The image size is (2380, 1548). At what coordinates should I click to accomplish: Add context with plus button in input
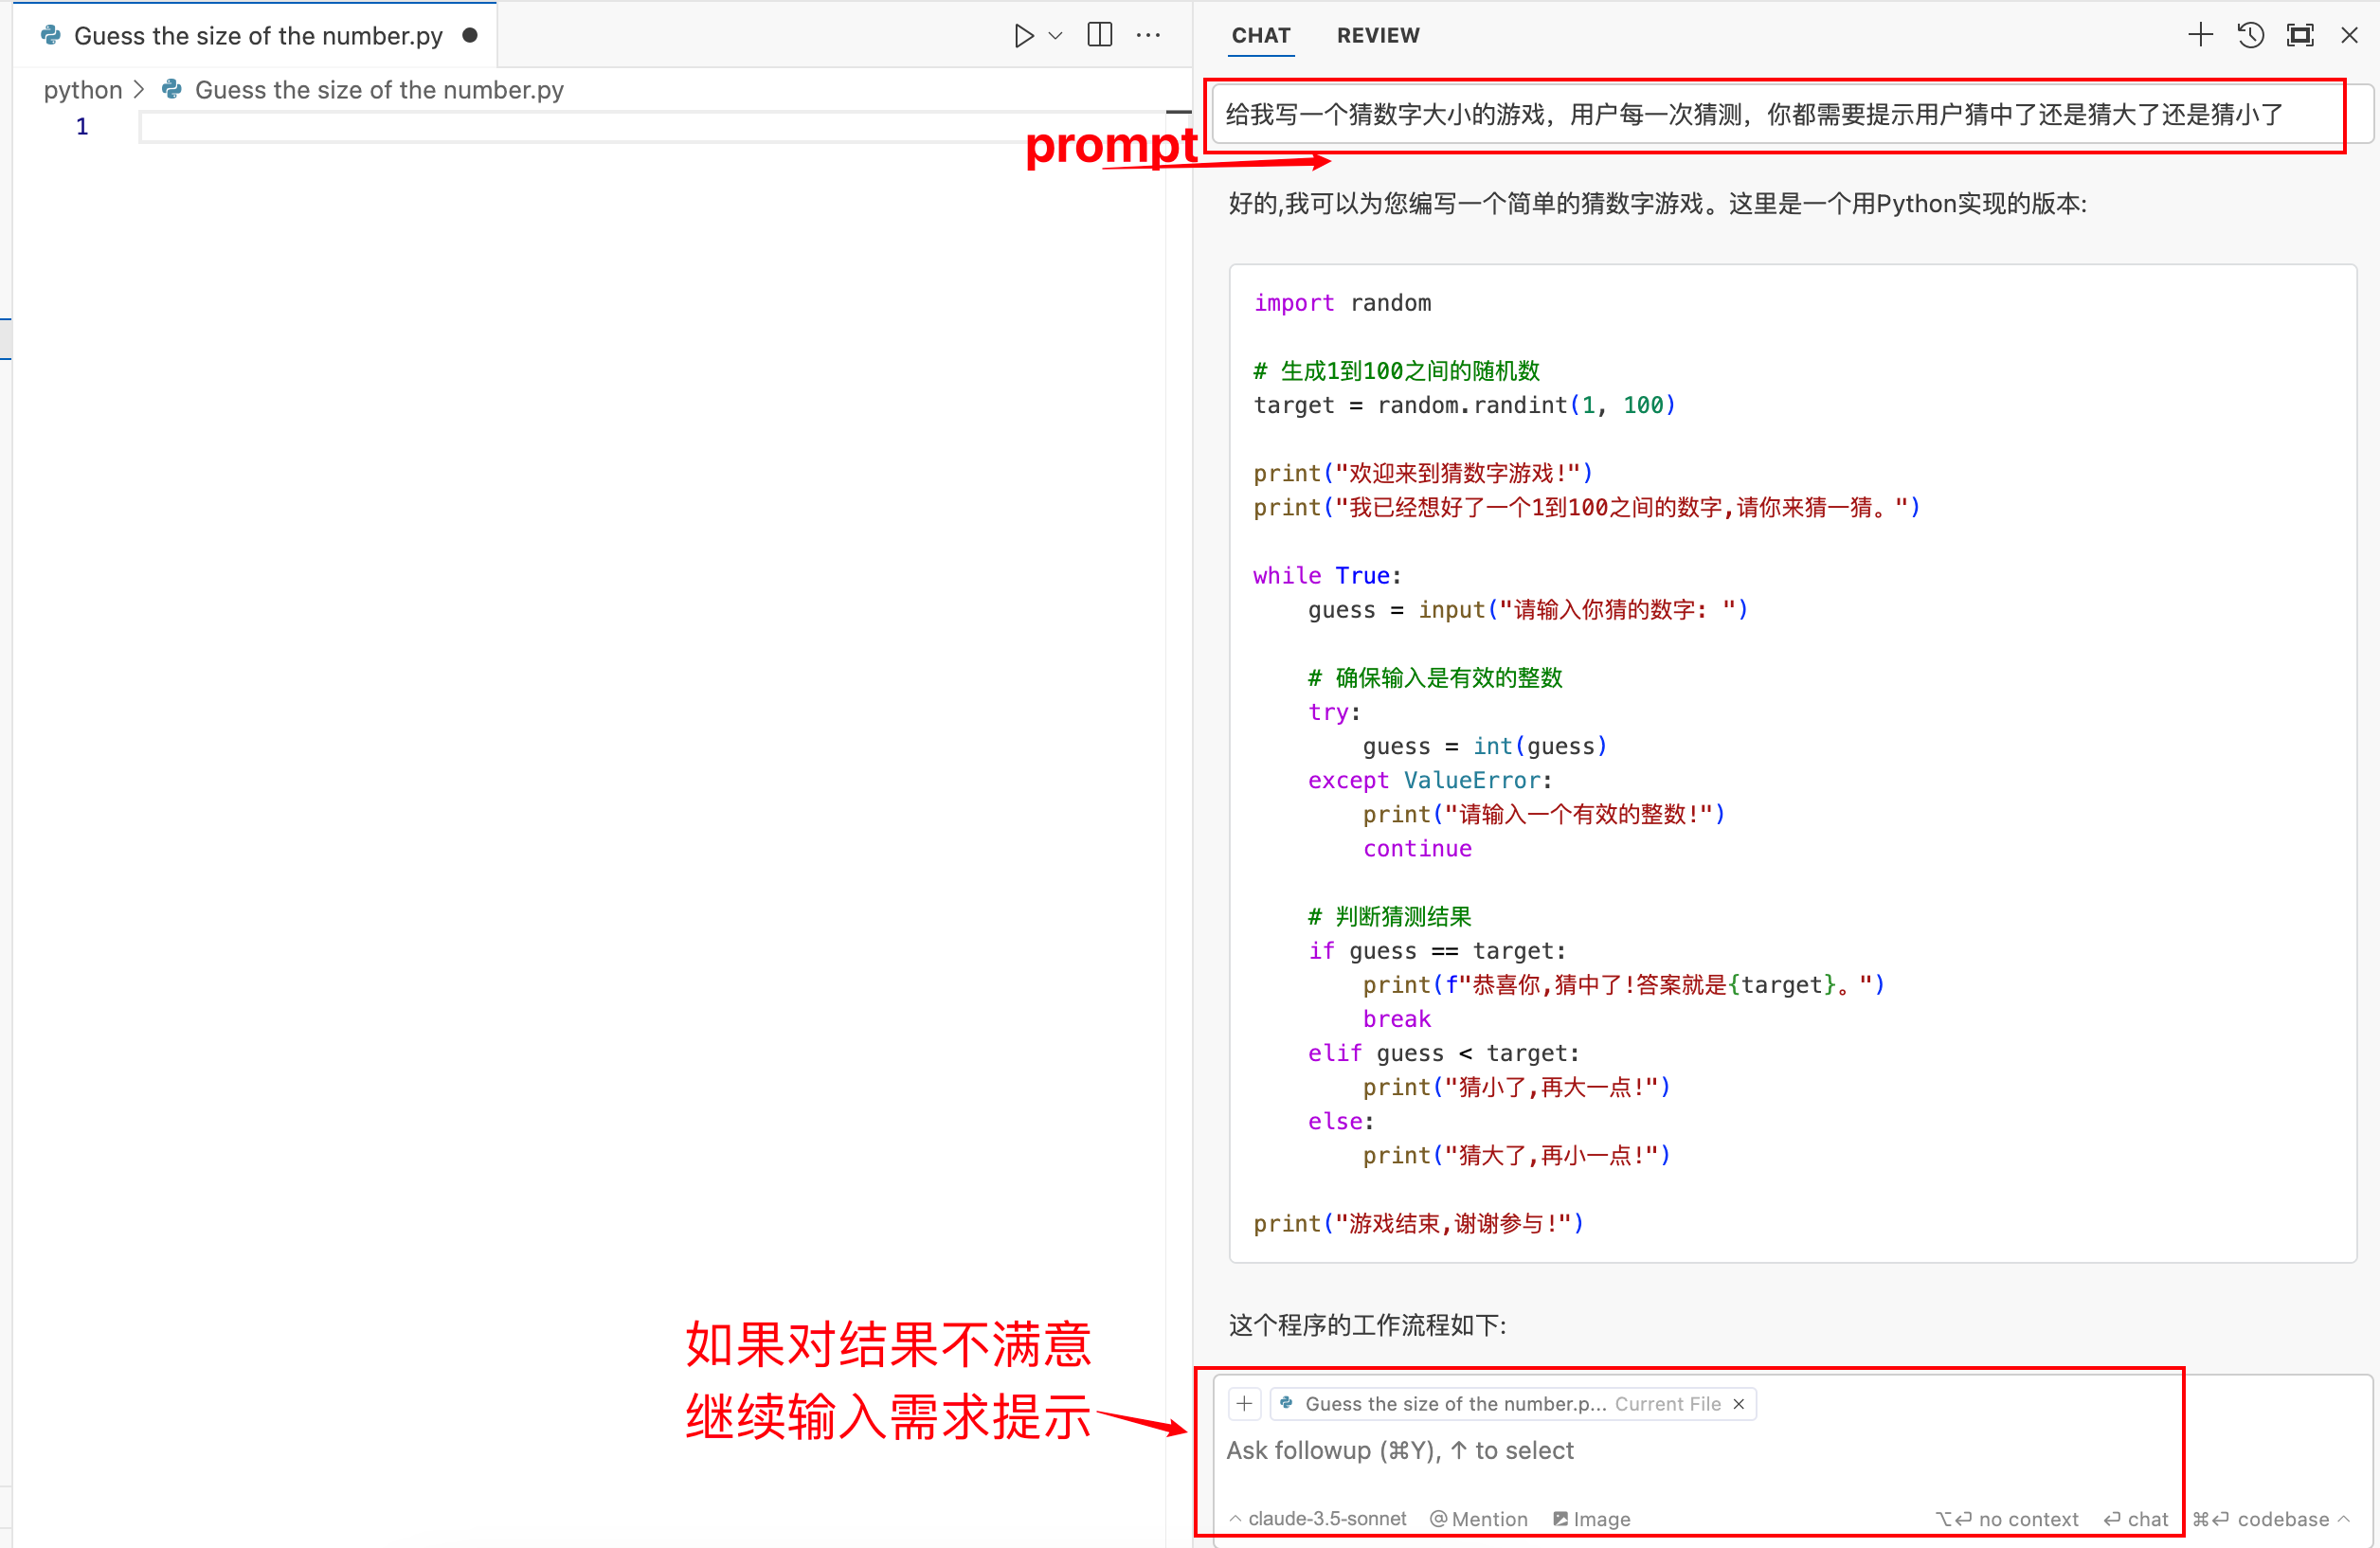[x=1243, y=1403]
